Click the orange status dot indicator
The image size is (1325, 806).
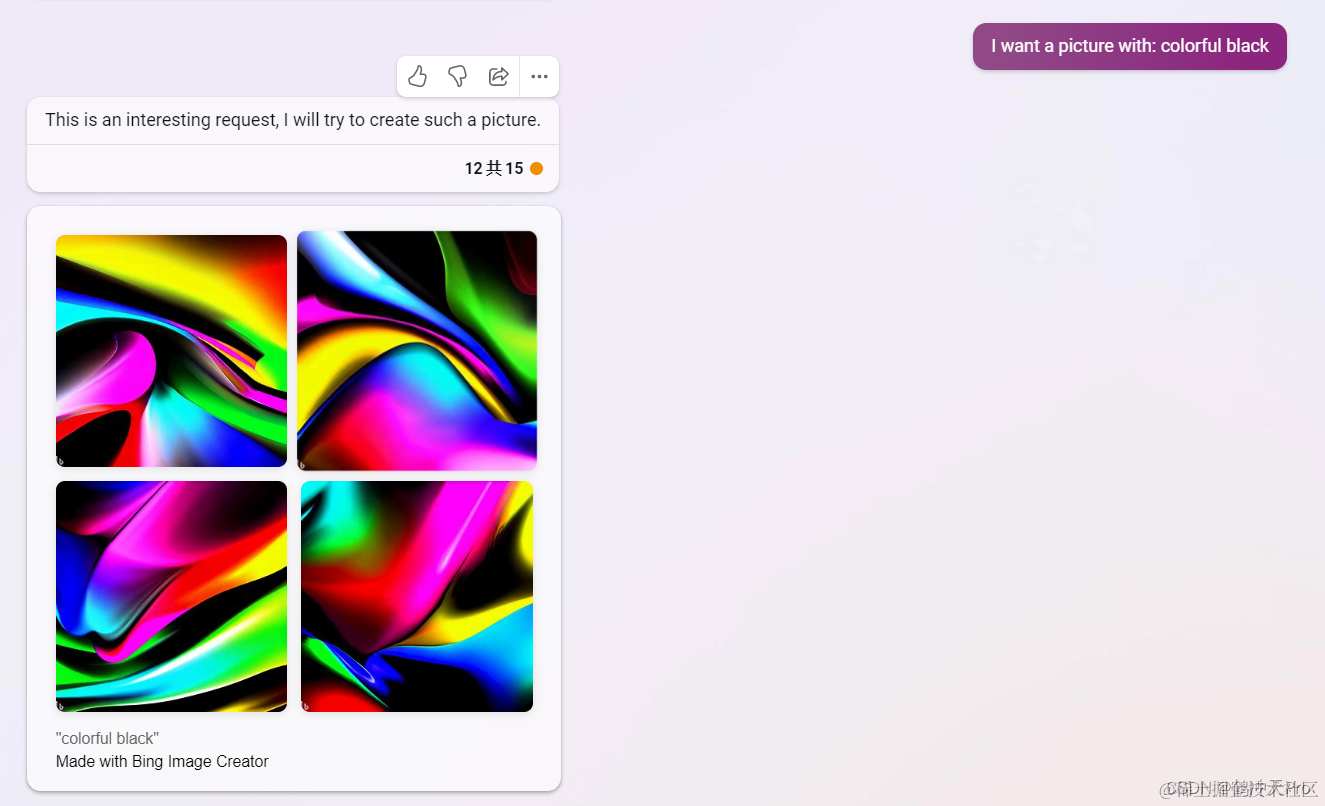[536, 168]
